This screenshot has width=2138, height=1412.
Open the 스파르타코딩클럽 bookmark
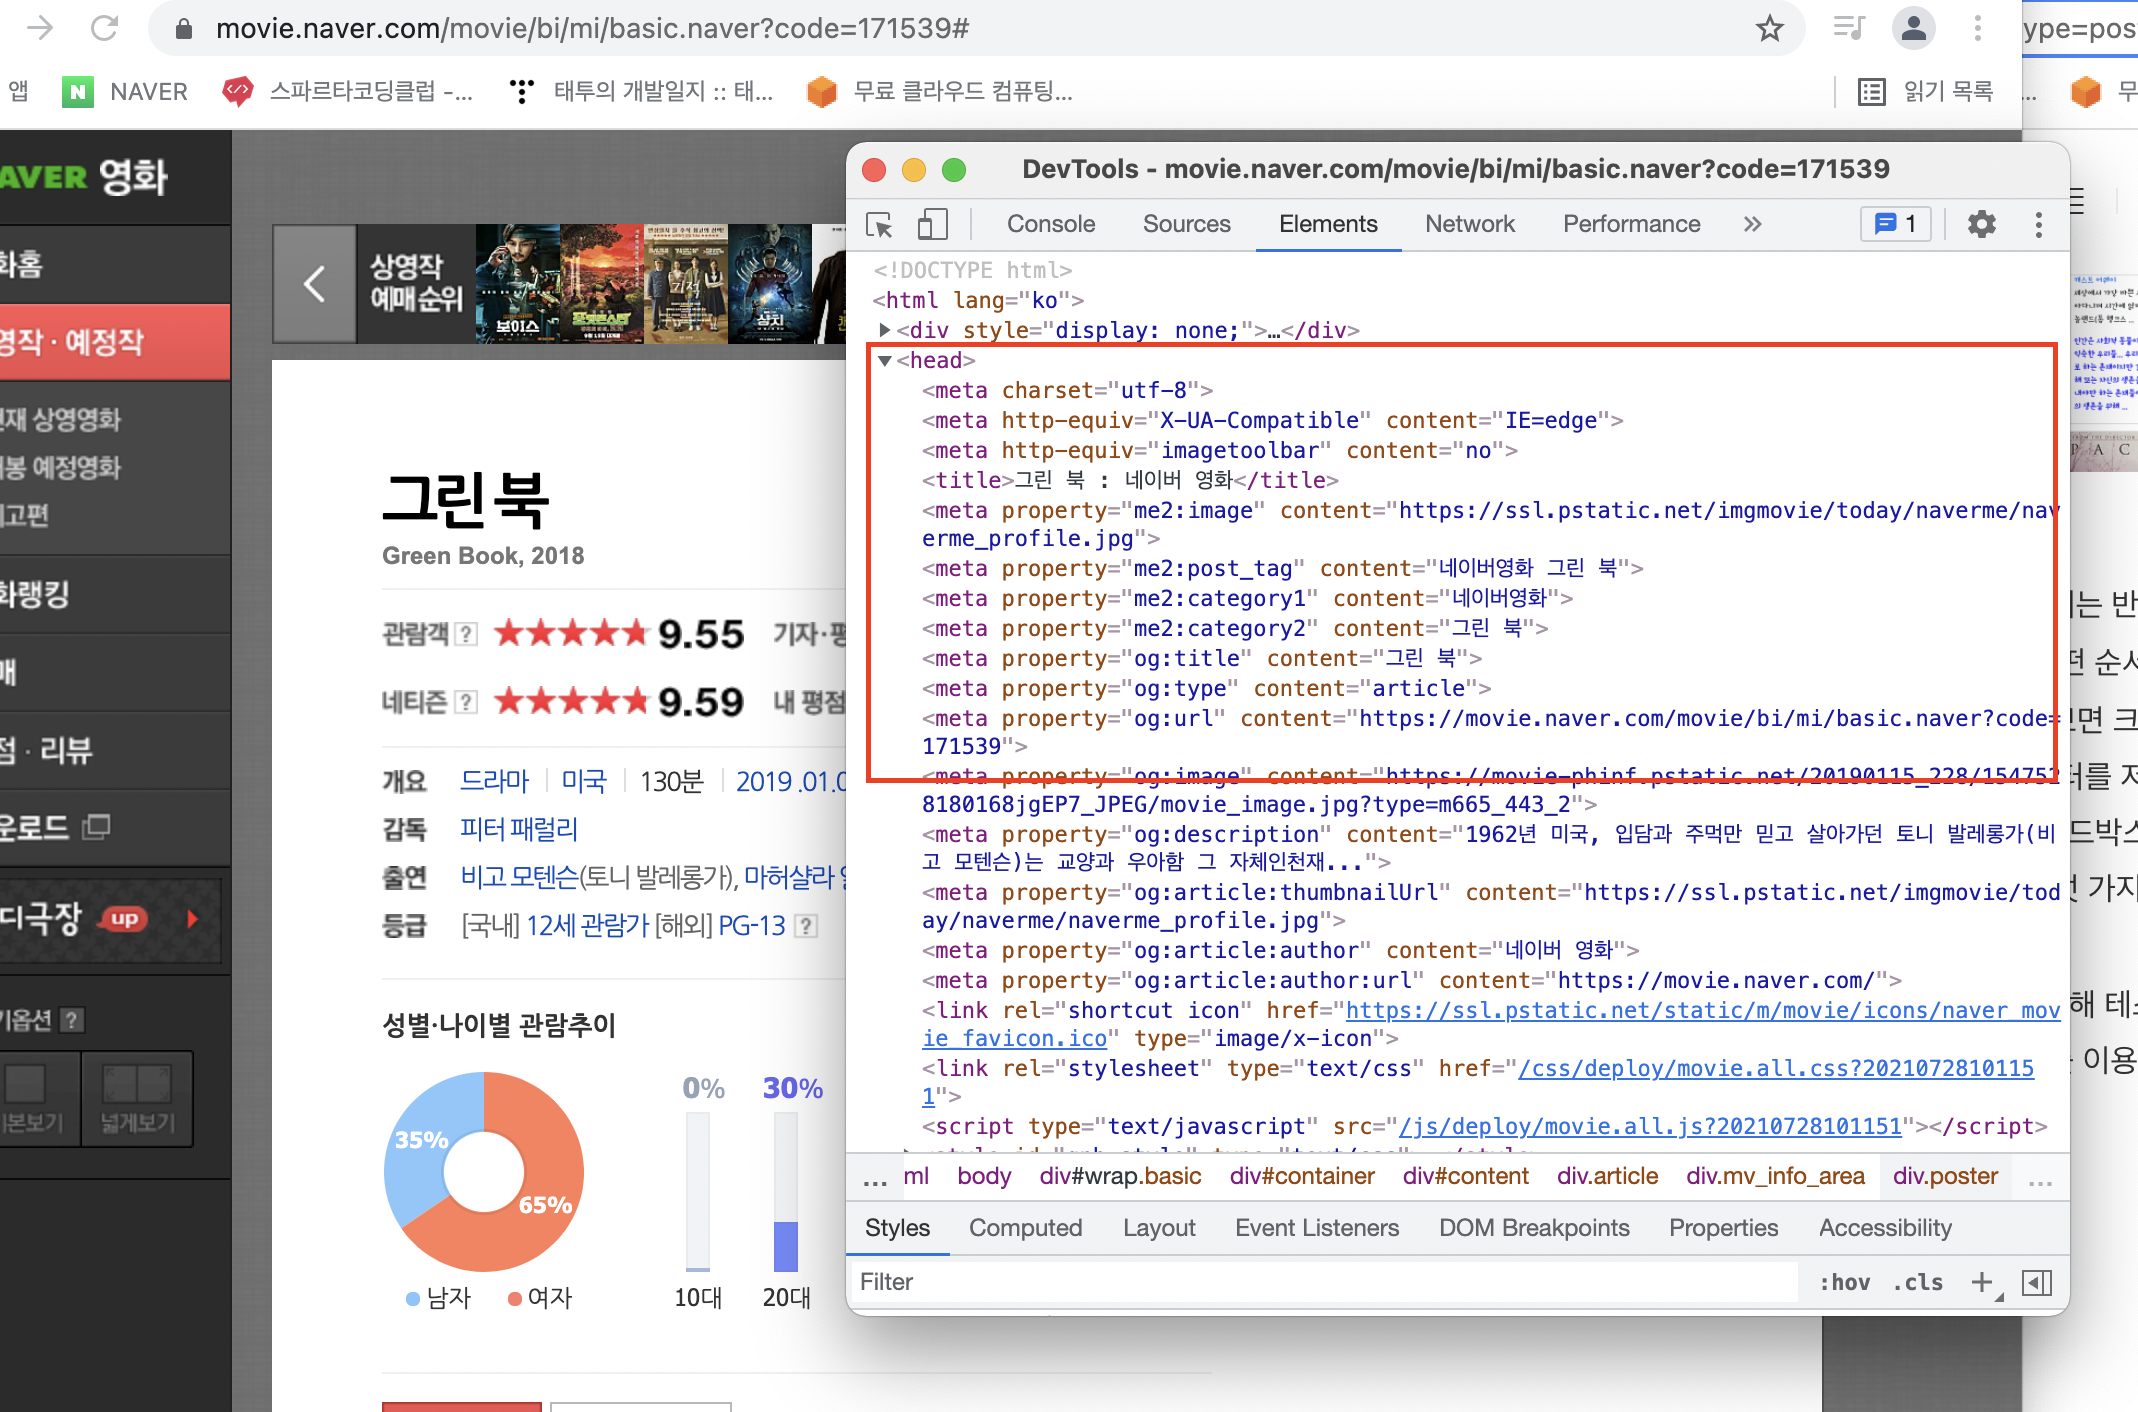pyautogui.click(x=347, y=92)
